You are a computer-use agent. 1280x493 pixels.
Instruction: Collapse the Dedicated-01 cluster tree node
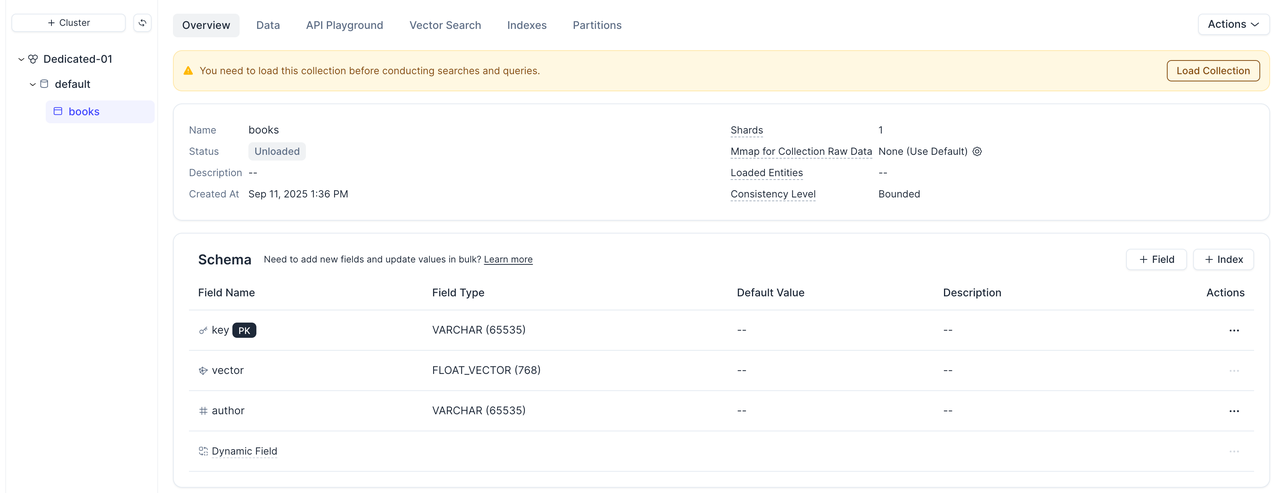(x=21, y=60)
